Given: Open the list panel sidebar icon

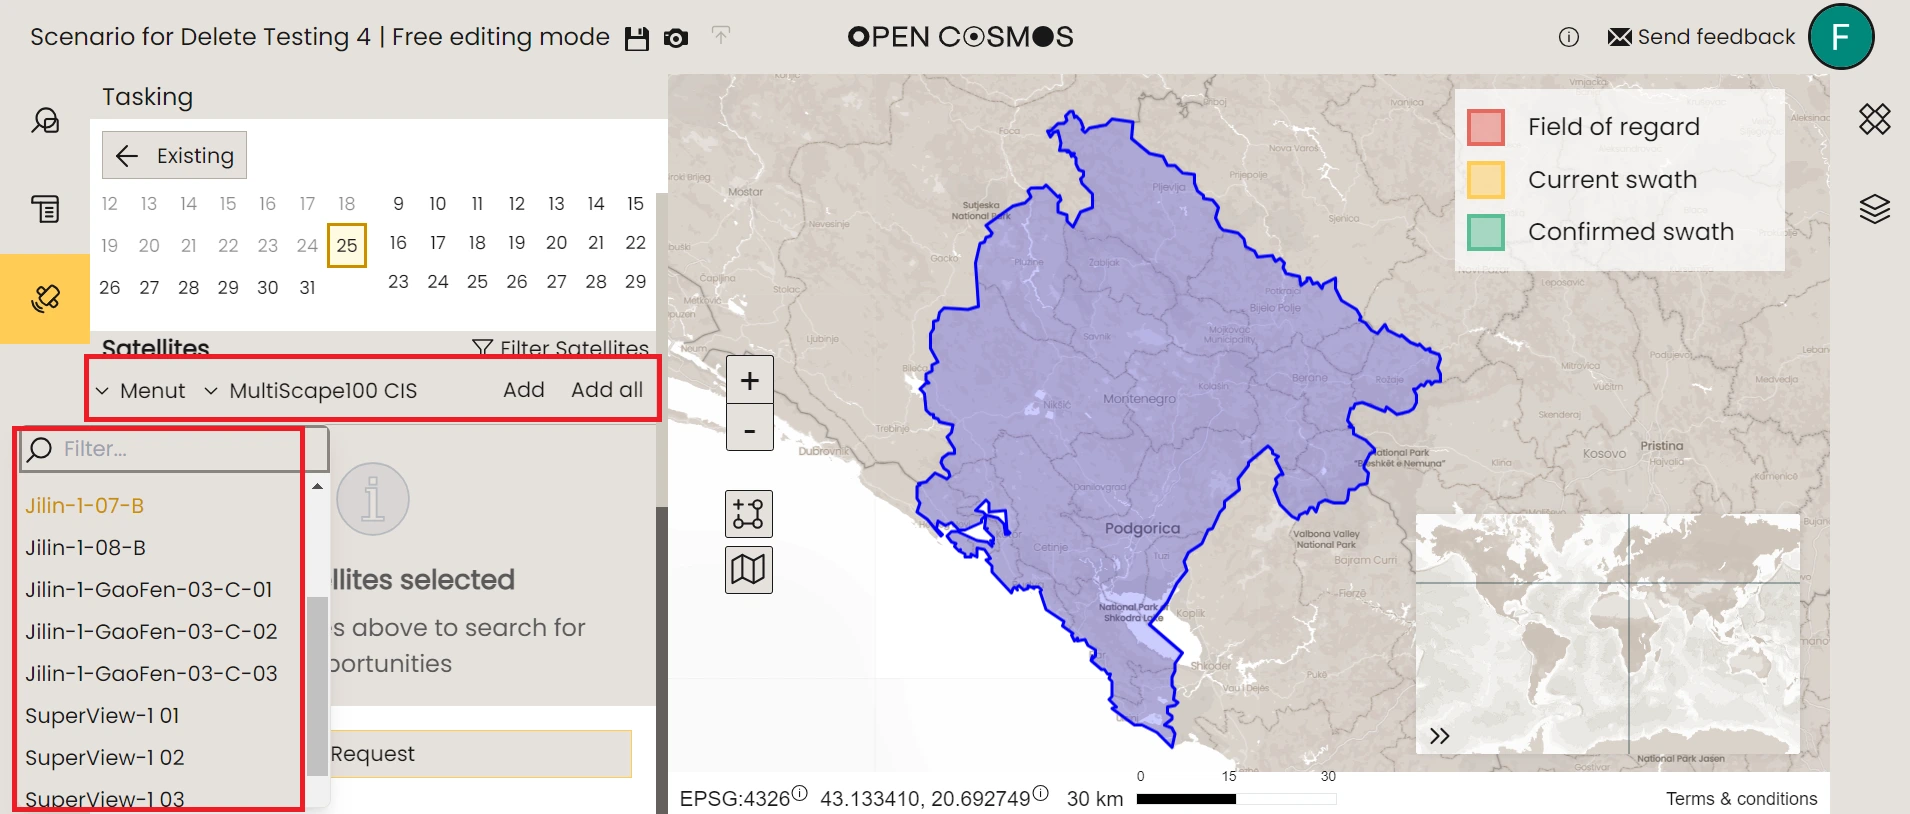Looking at the screenshot, I should 45,209.
